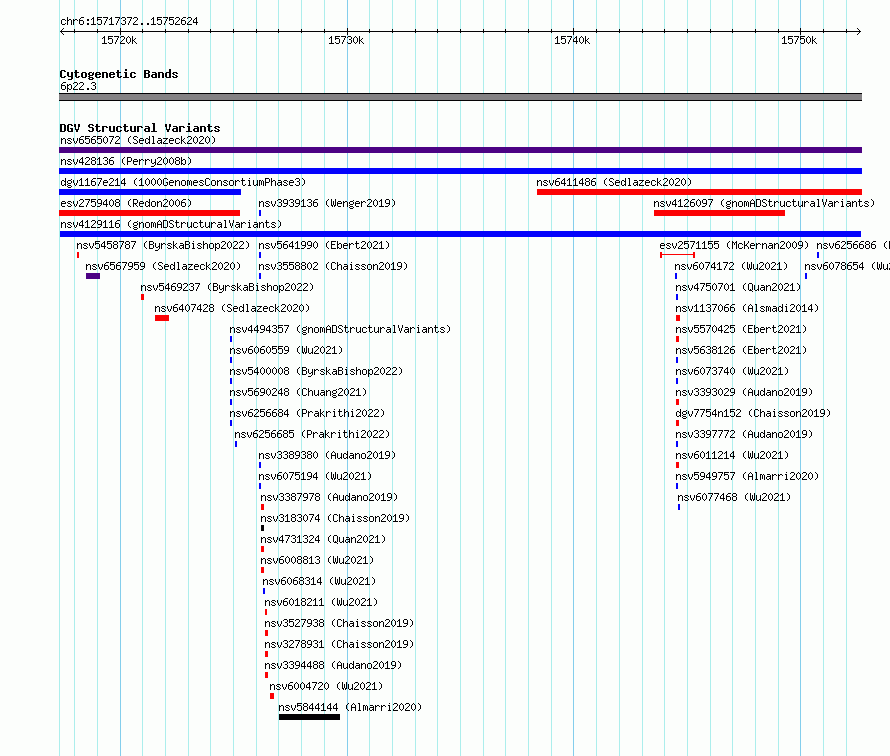Click the 15730k ruler tick label
The height and width of the screenshot is (756, 890).
346,40
